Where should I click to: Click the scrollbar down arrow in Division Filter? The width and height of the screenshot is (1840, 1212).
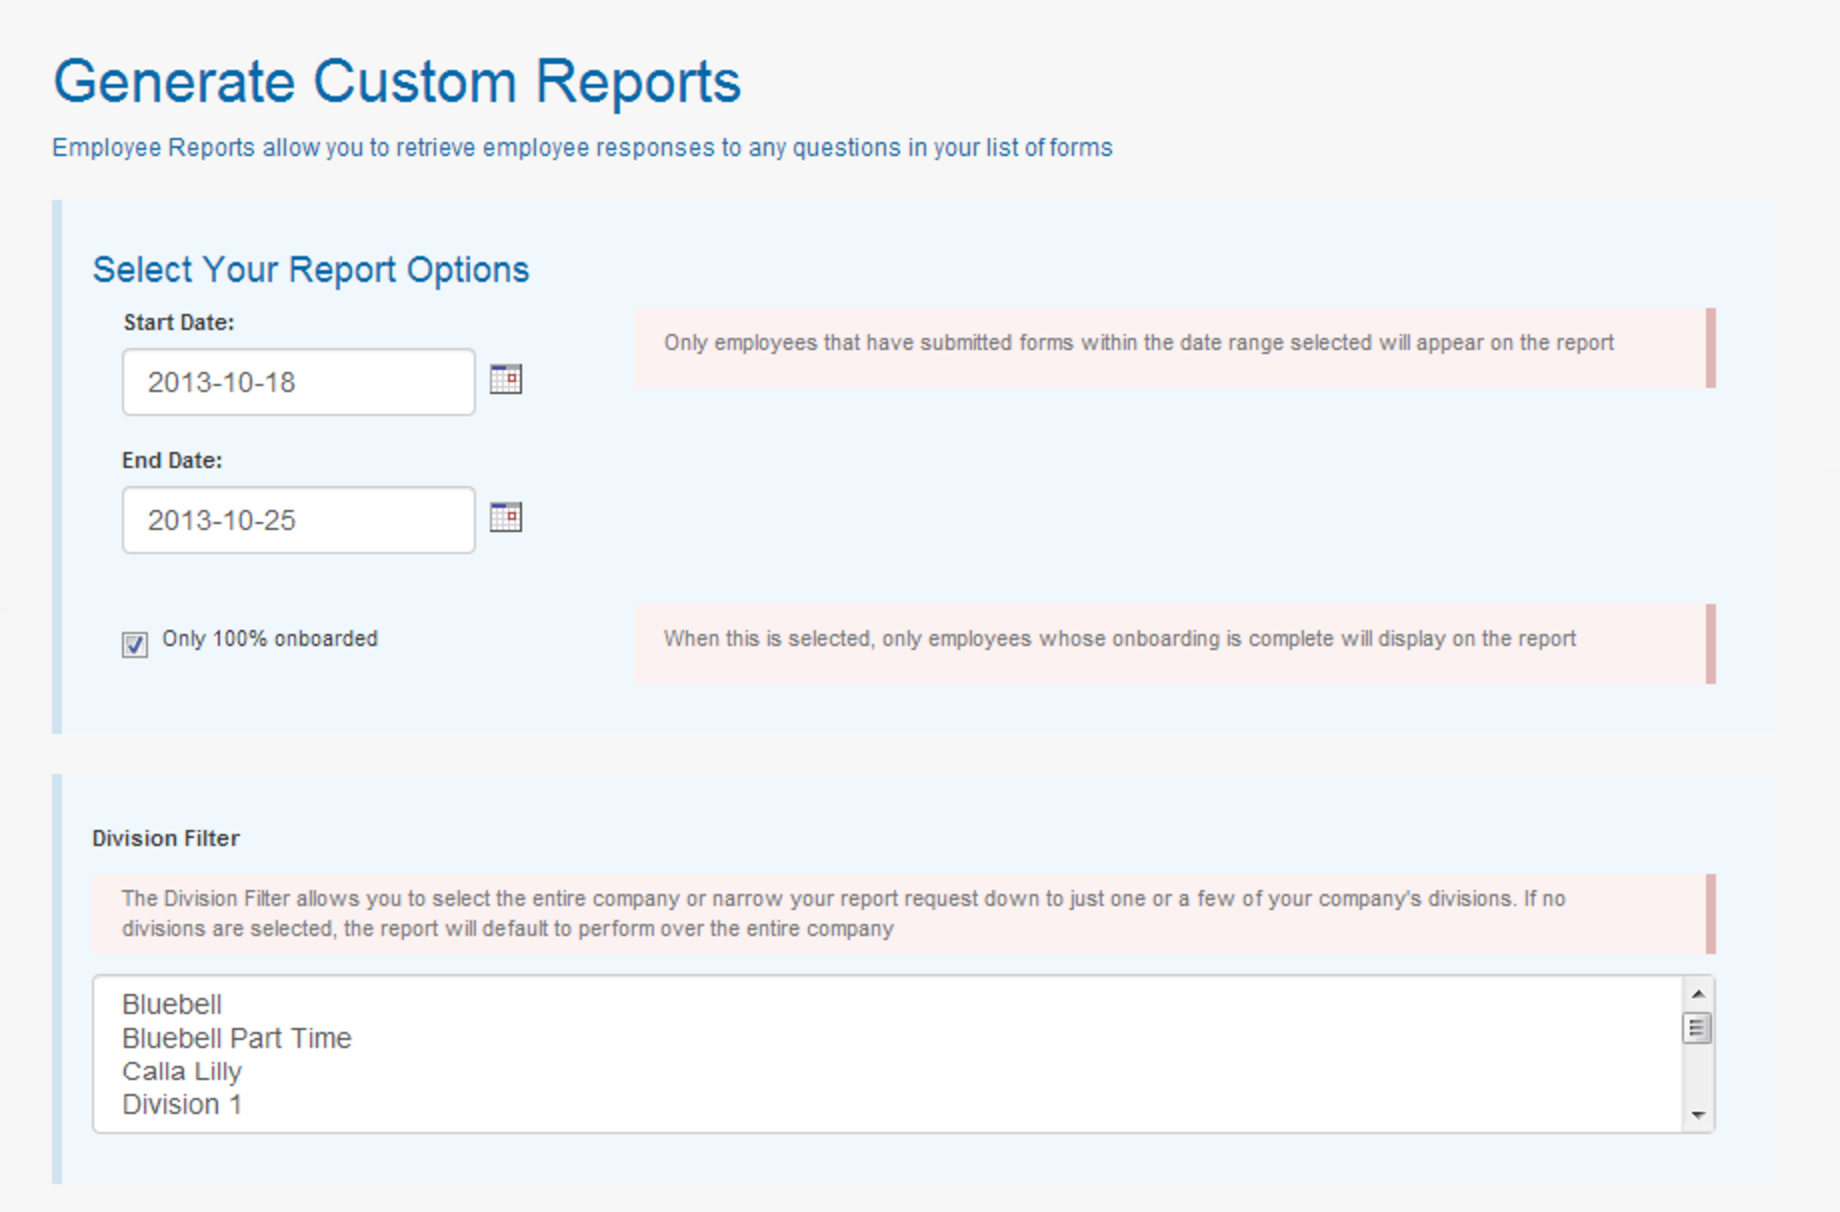pyautogui.click(x=1696, y=1116)
